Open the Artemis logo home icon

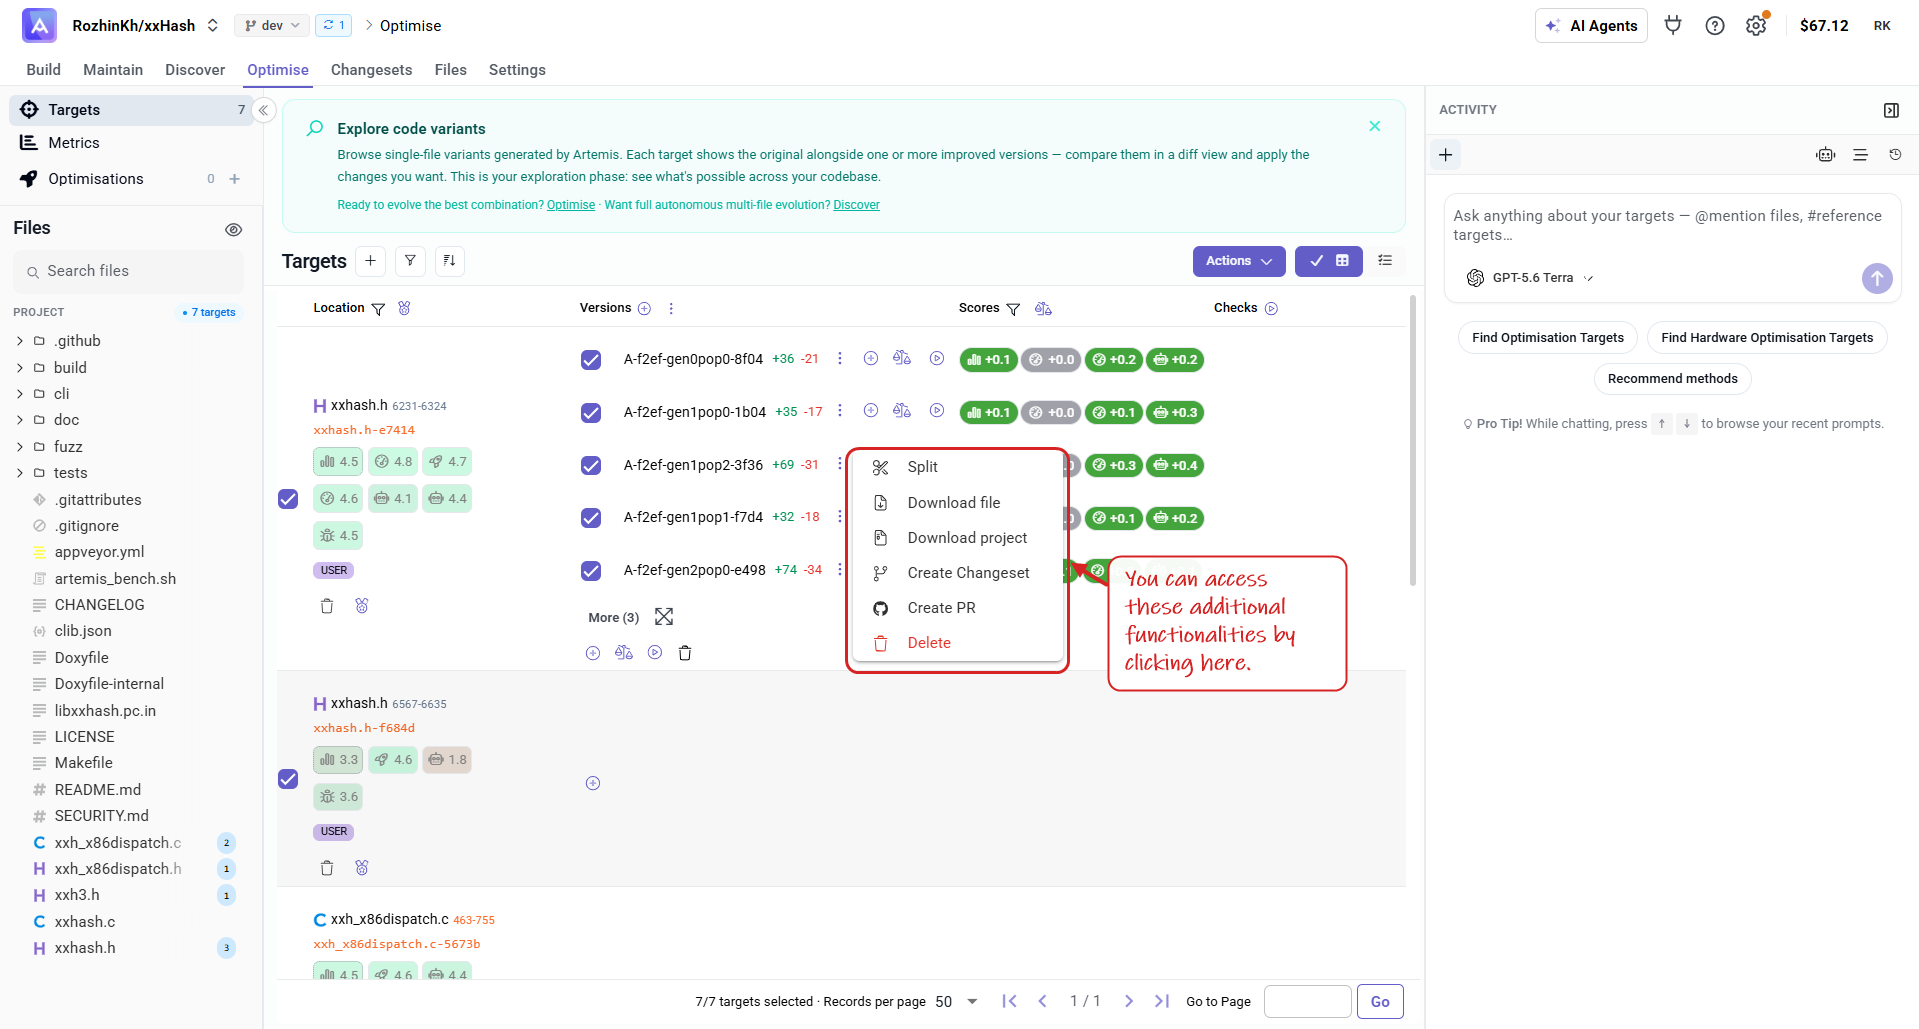[x=39, y=25]
